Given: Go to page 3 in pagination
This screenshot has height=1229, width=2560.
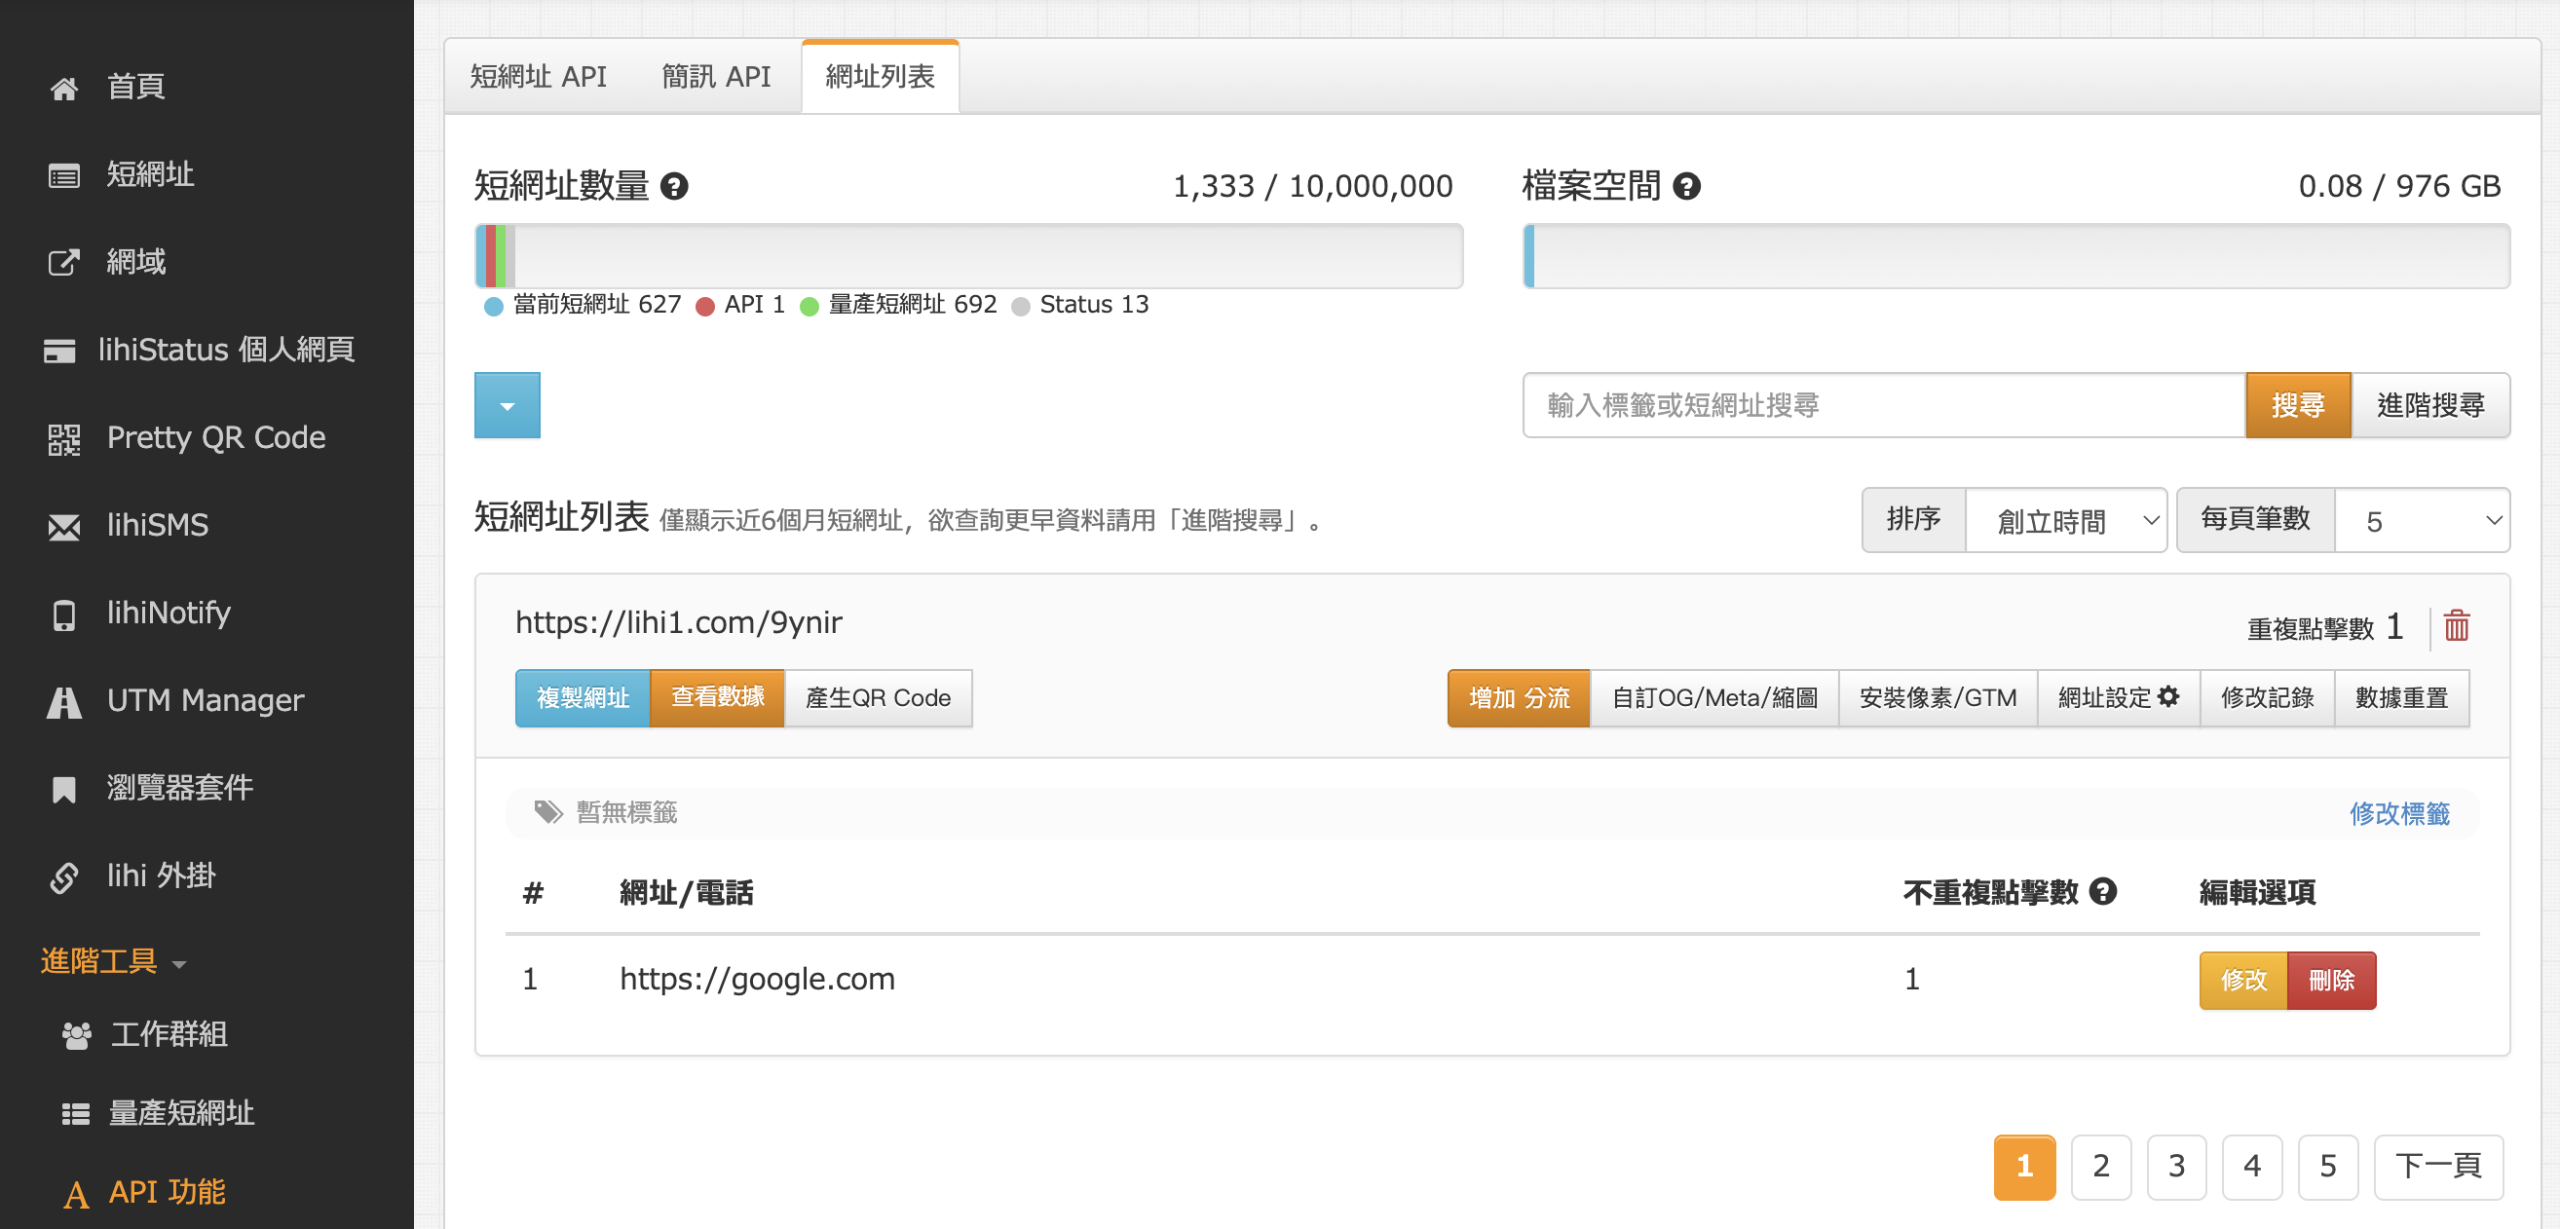Looking at the screenshot, I should [2176, 1166].
